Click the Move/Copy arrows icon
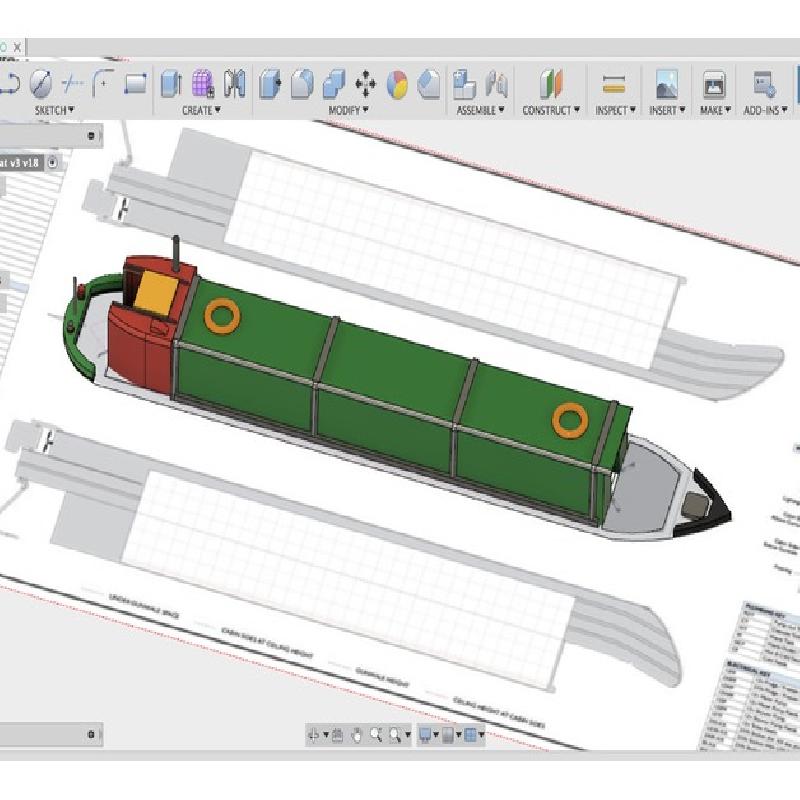 (x=365, y=84)
